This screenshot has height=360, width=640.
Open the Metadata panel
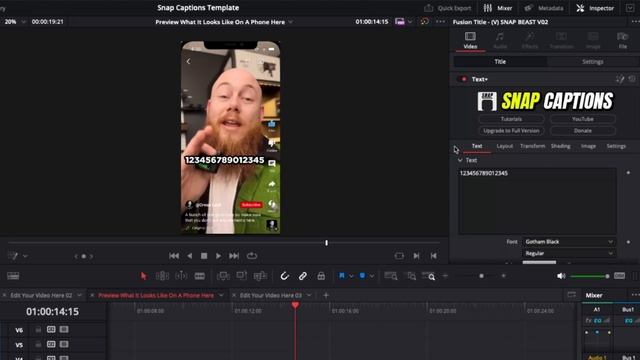coord(544,8)
